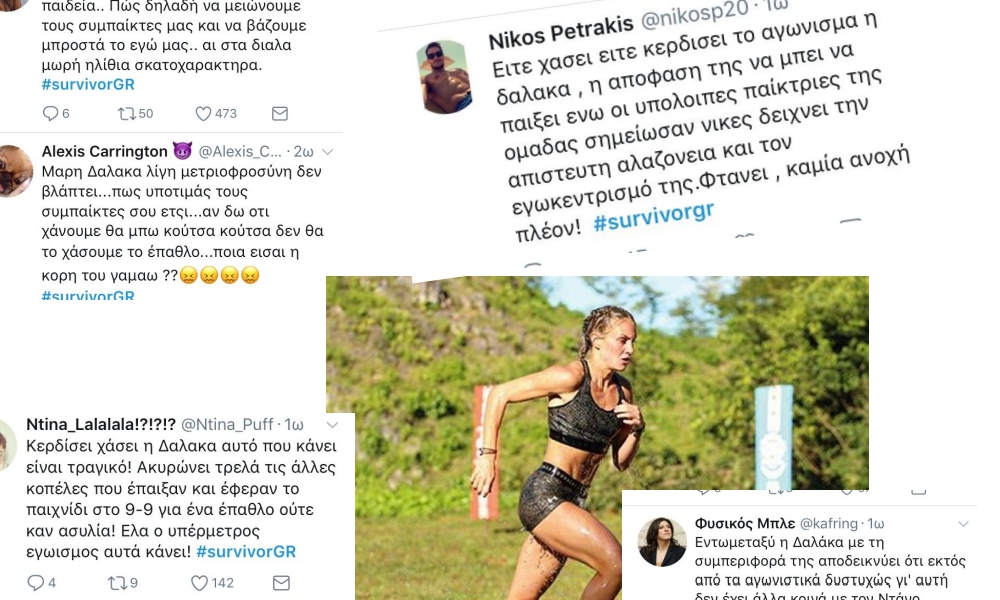Click reply icon with 6 comments
The width and height of the screenshot is (1000, 600).
[x=50, y=113]
